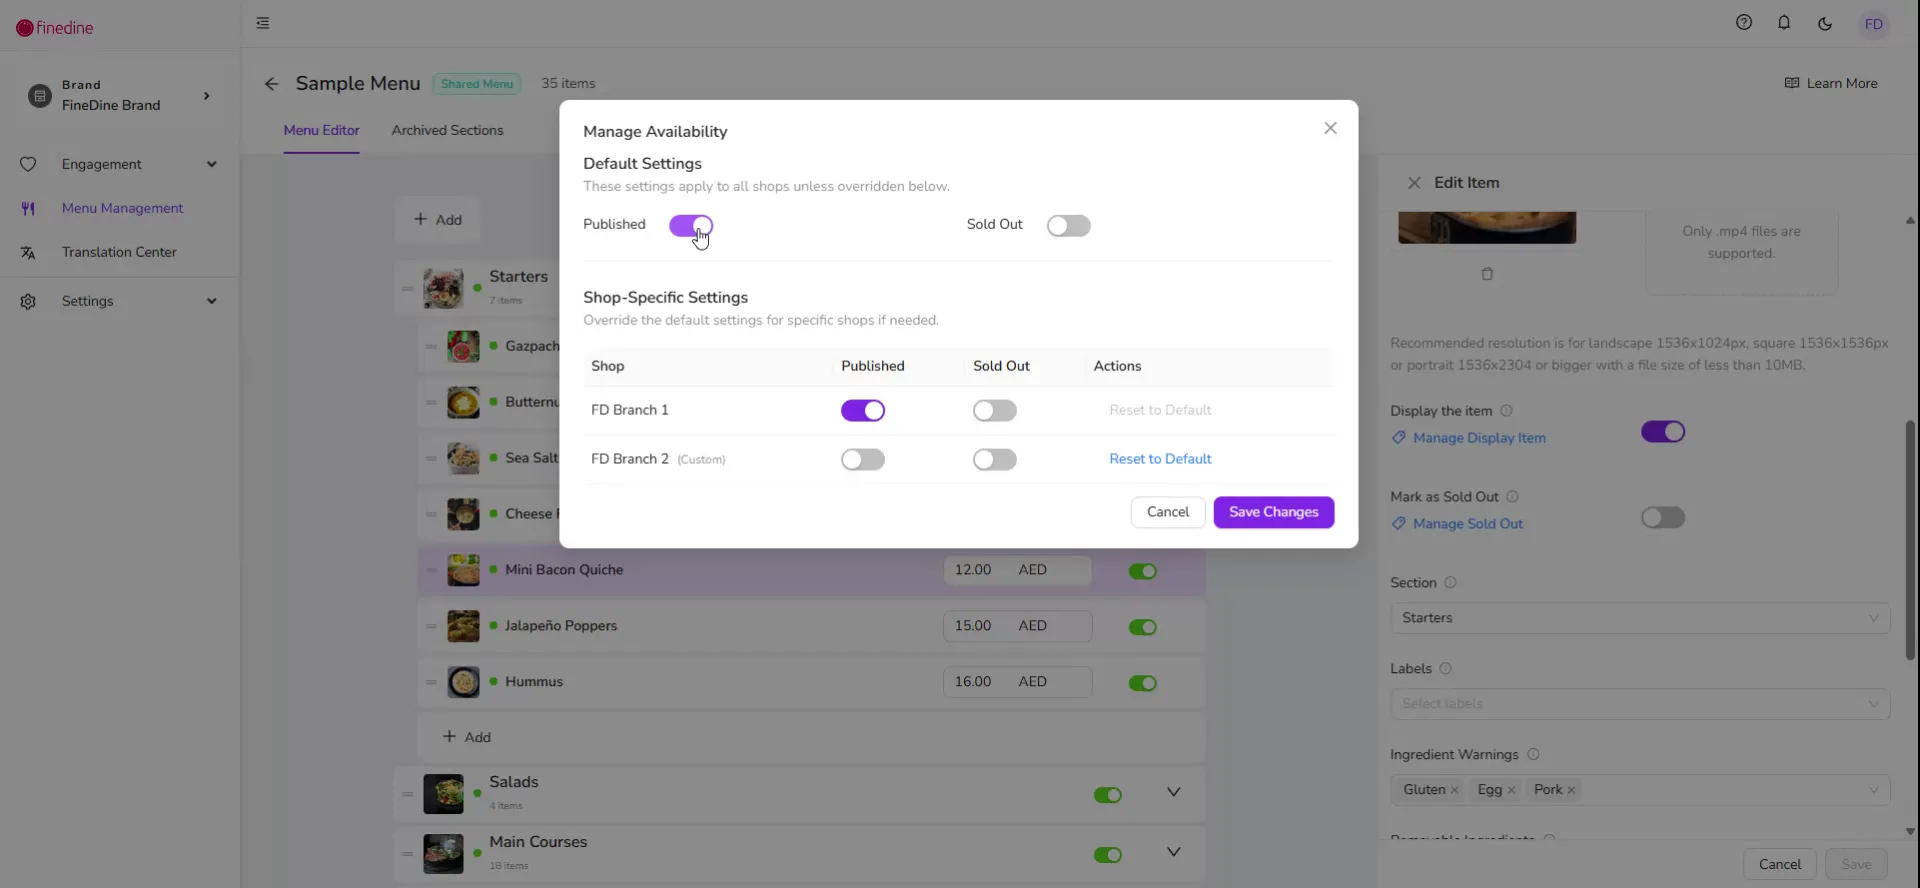This screenshot has width=1920, height=888.
Task: Click the Learn More book icon
Action: click(1792, 83)
